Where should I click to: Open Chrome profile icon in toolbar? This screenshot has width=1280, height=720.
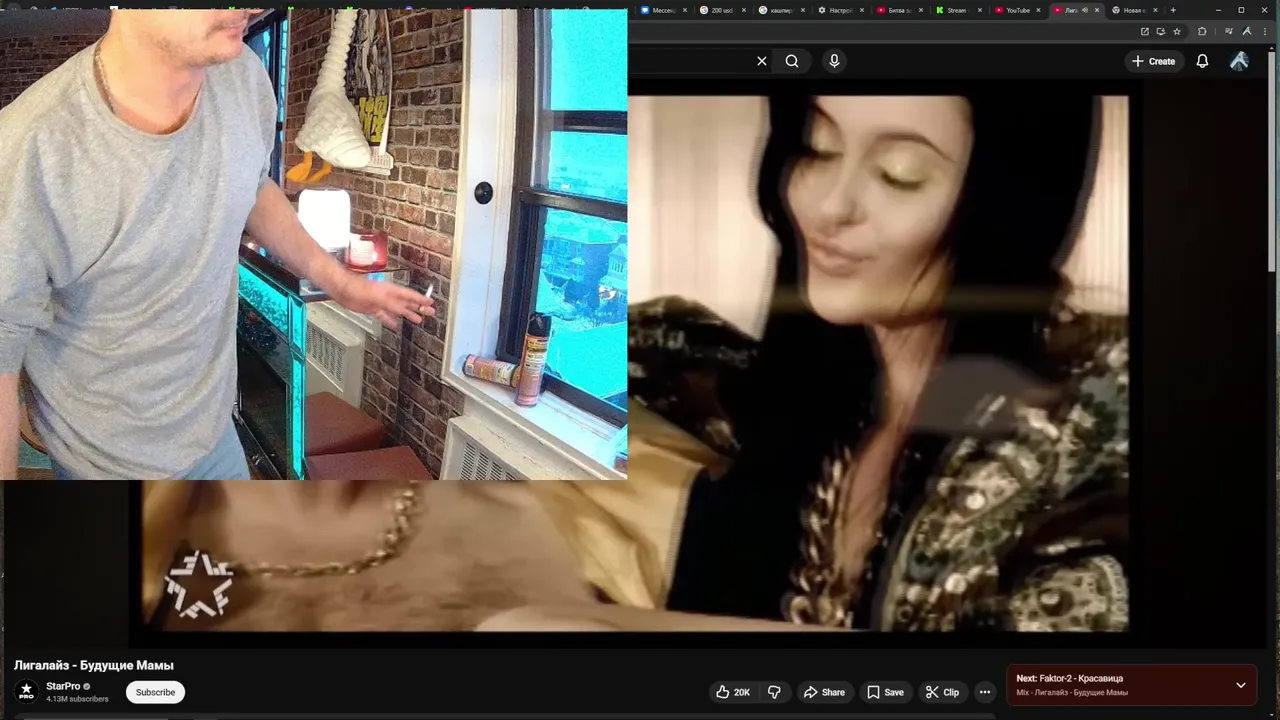[1247, 31]
